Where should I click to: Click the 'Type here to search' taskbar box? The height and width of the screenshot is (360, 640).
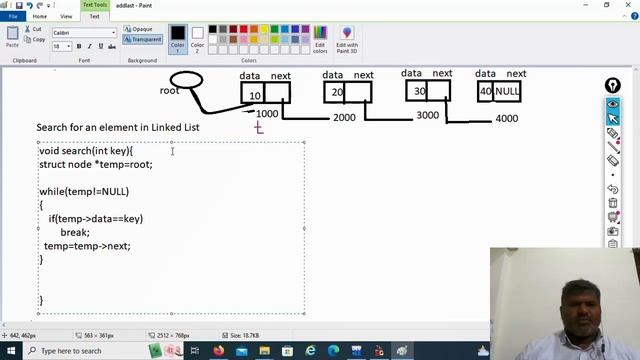click(x=86, y=351)
